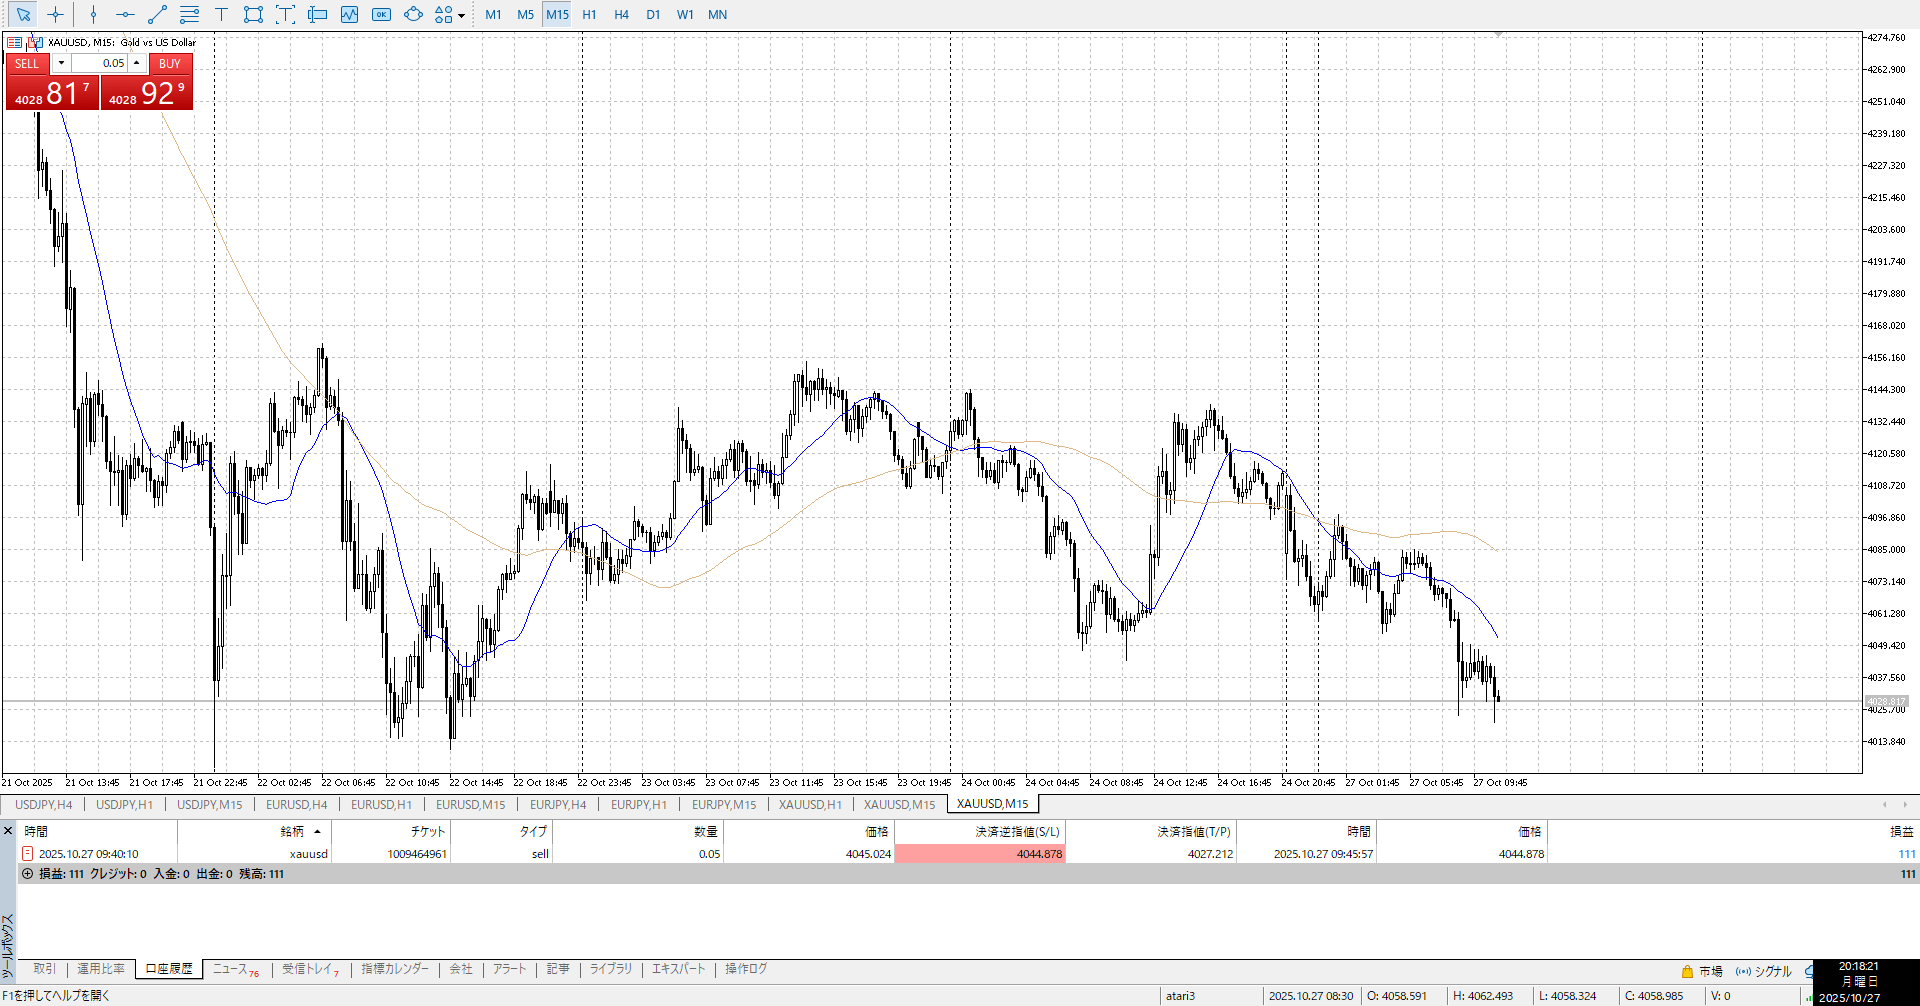
Task: Switch to the ニュース tab
Action: click(x=235, y=969)
